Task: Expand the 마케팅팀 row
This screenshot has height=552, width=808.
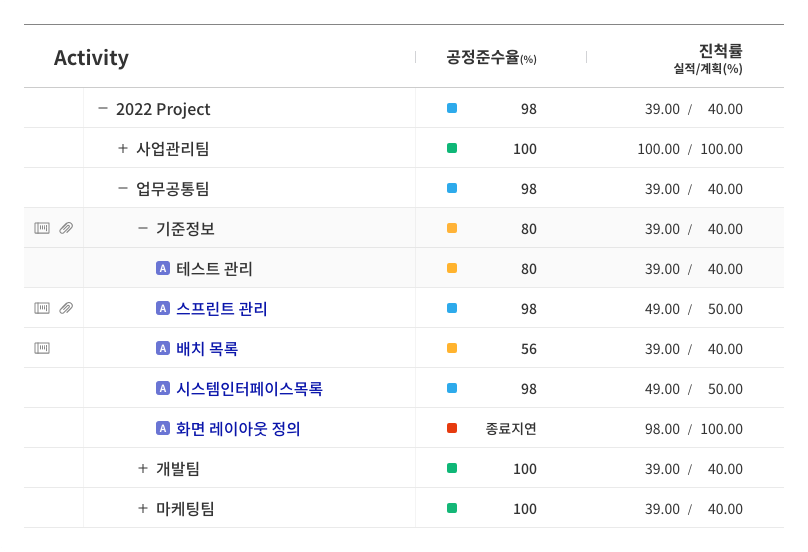Action: click(x=143, y=508)
